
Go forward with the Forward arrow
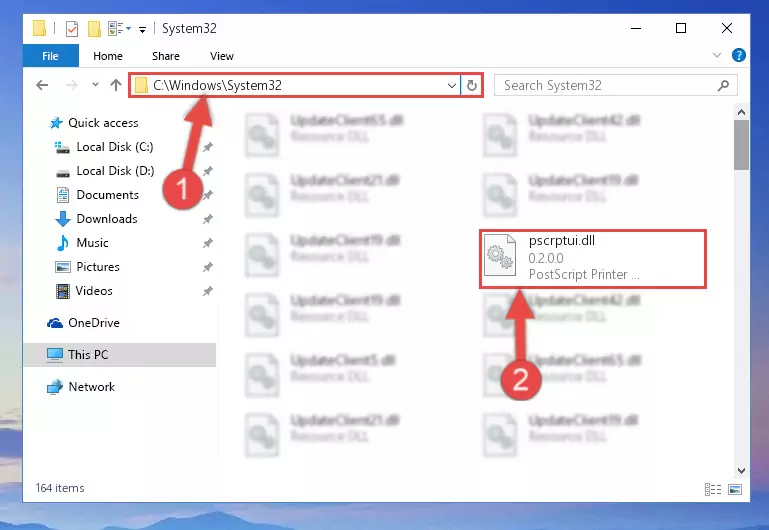[72, 85]
